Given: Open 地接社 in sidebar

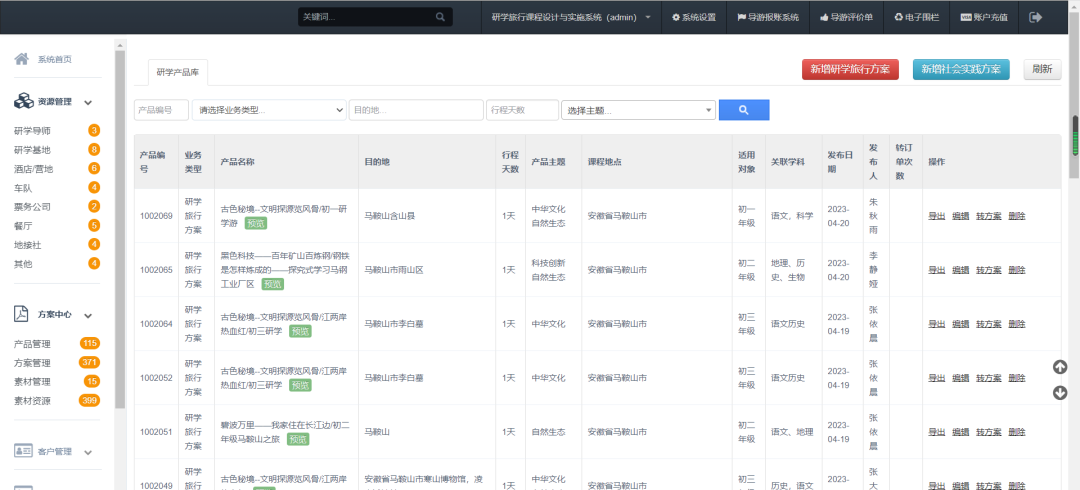Looking at the screenshot, I should 28,244.
